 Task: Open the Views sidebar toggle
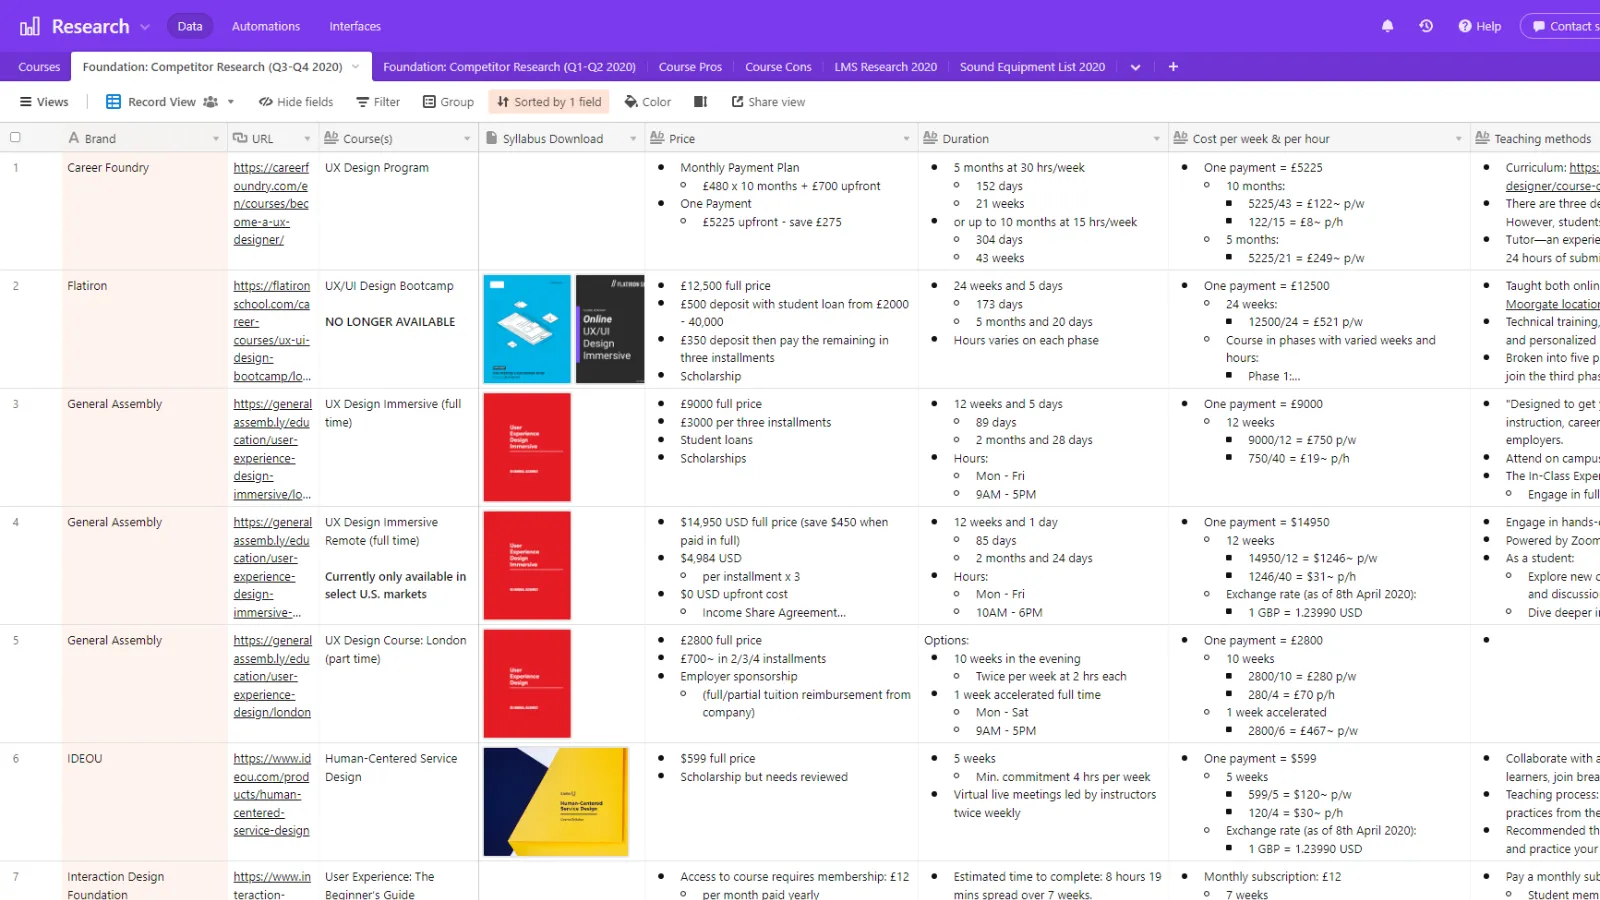pos(44,102)
